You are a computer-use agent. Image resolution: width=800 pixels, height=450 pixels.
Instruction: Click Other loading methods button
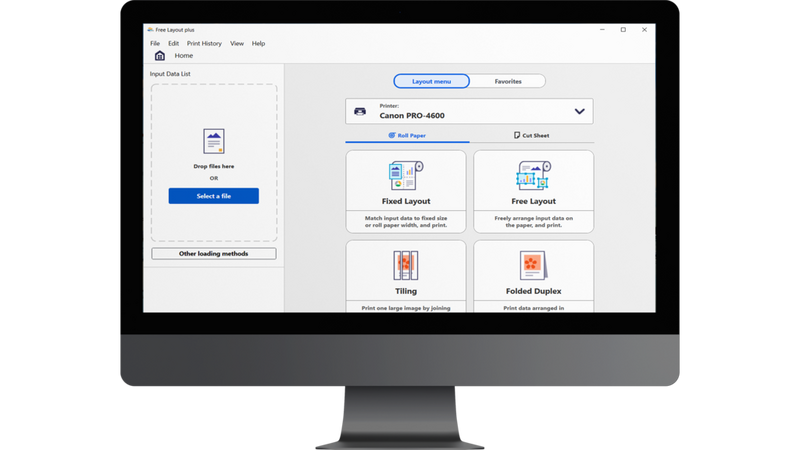click(x=213, y=253)
